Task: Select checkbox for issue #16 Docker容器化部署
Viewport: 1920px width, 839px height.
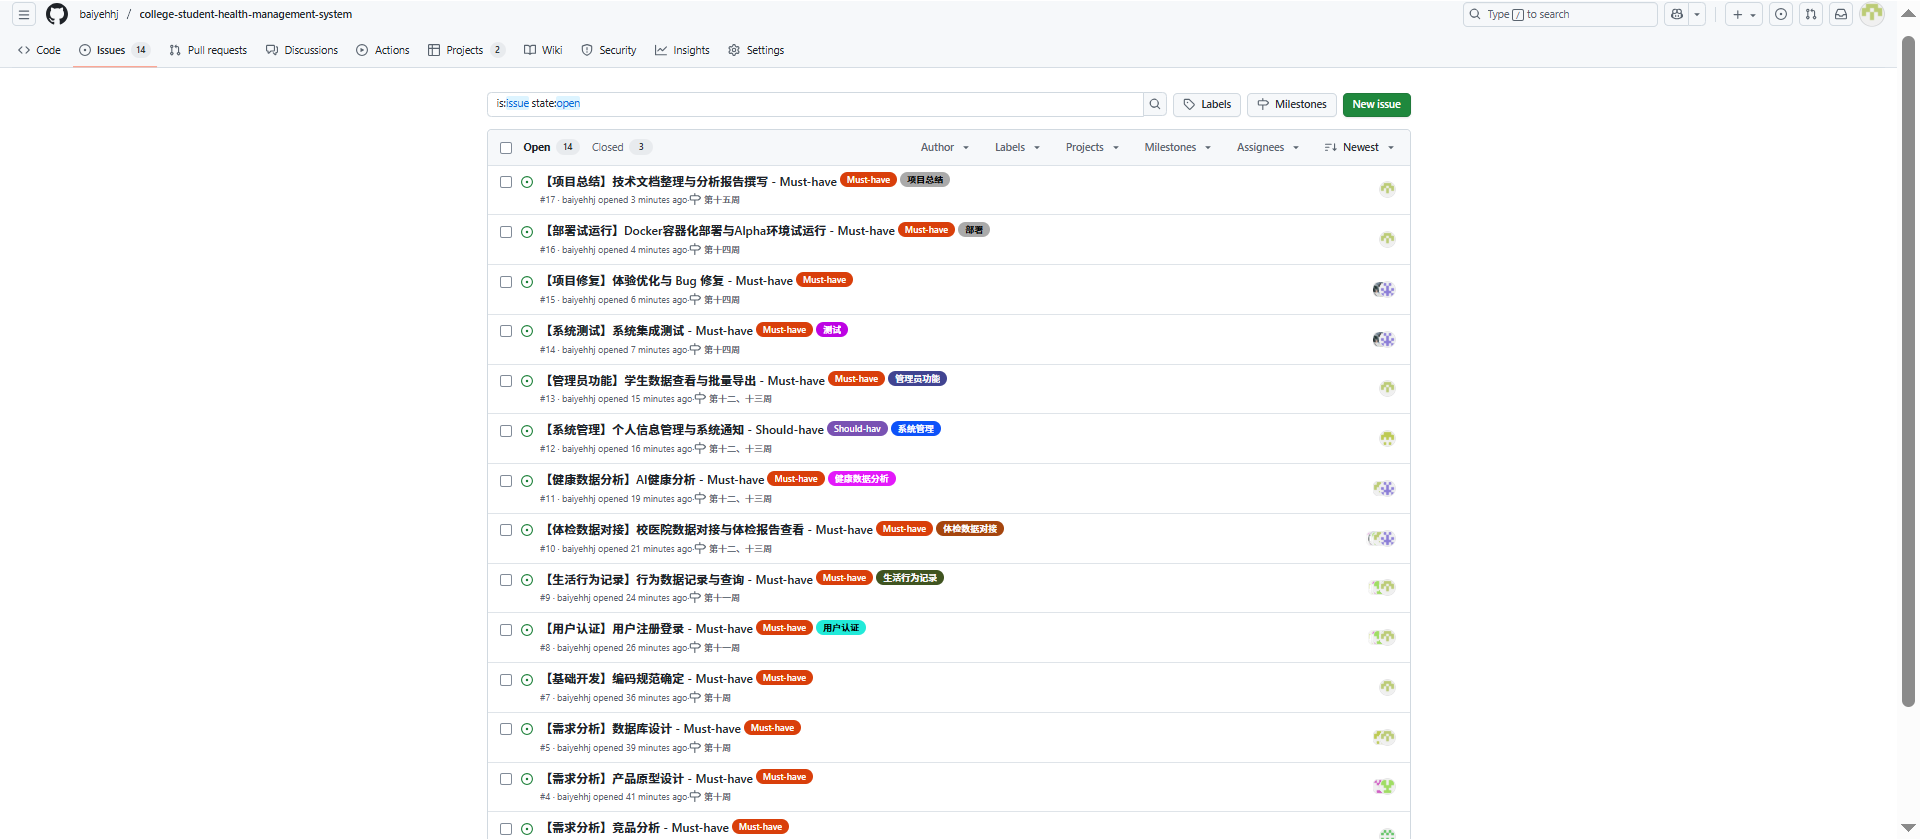Action: click(x=506, y=232)
